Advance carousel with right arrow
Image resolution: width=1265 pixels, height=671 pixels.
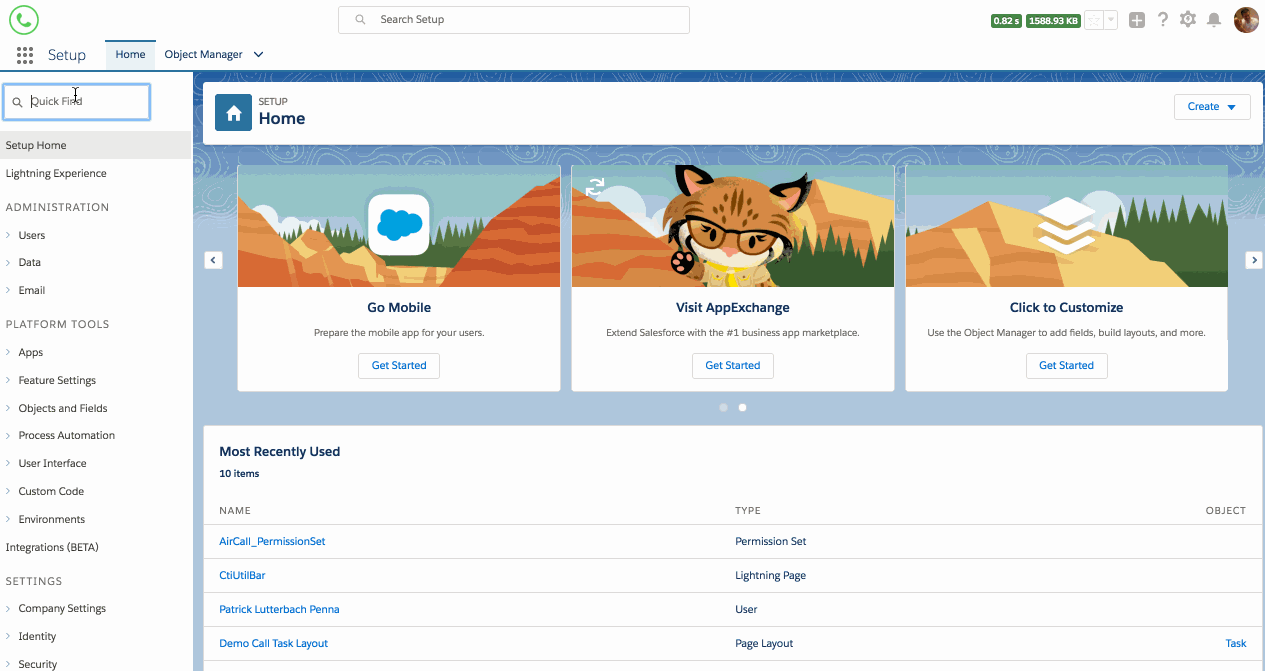pyautogui.click(x=1253, y=260)
